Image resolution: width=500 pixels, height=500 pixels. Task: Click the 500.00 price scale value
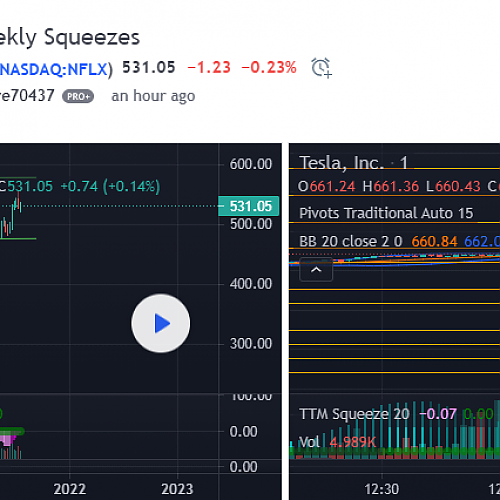click(251, 224)
